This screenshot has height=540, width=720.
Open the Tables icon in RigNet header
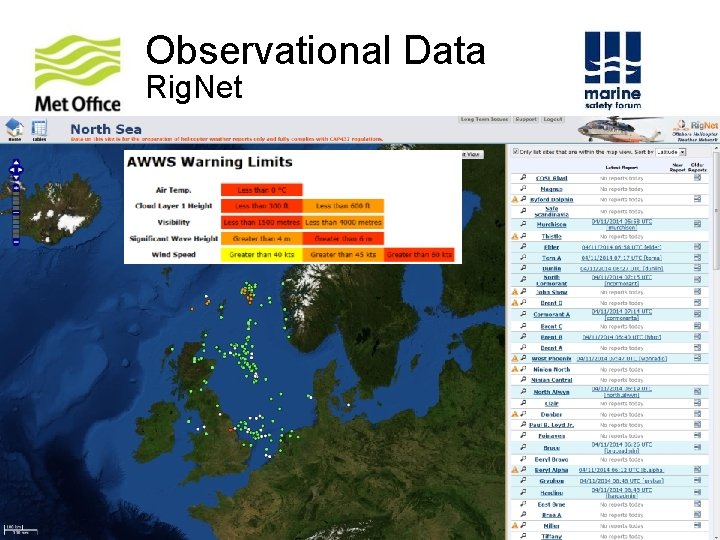[39, 130]
